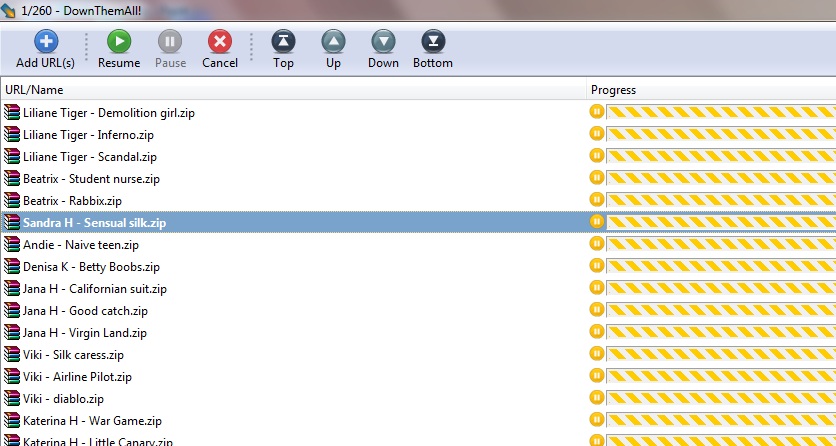836x446 pixels.
Task: Select Liliane Tiger - Demolition girl.zip
Action: click(108, 113)
